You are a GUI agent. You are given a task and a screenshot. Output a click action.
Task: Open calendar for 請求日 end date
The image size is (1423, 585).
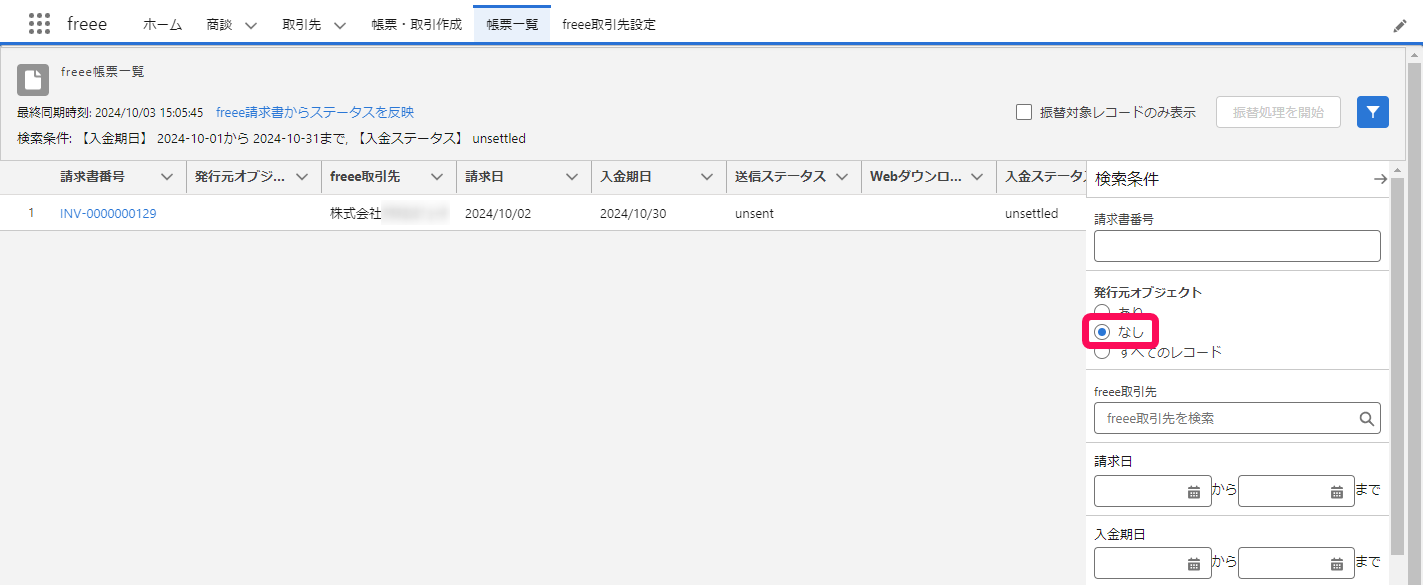coord(1337,491)
